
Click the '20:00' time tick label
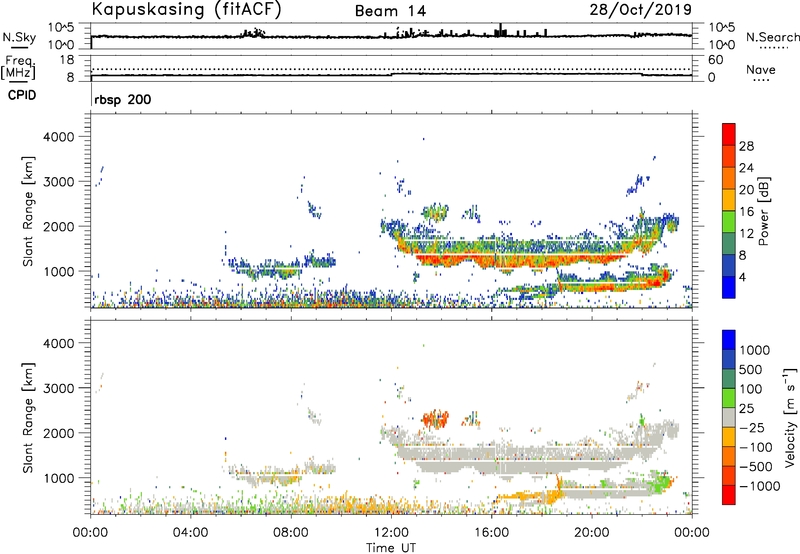592,533
